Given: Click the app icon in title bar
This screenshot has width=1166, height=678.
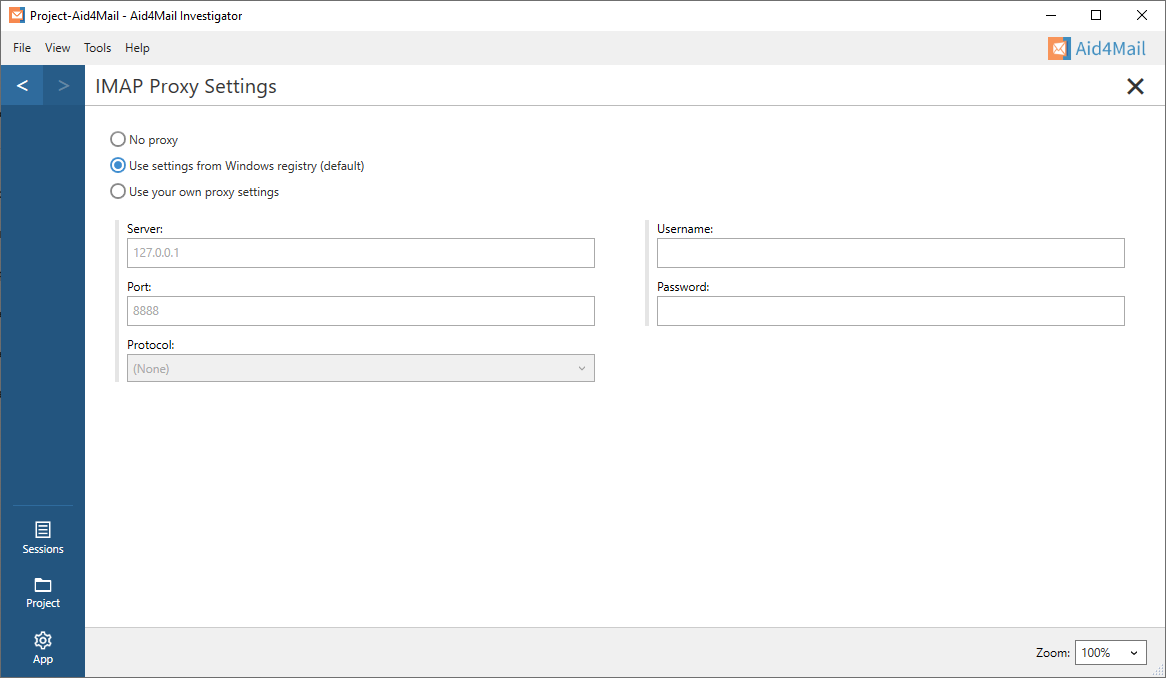Looking at the screenshot, I should point(16,15).
